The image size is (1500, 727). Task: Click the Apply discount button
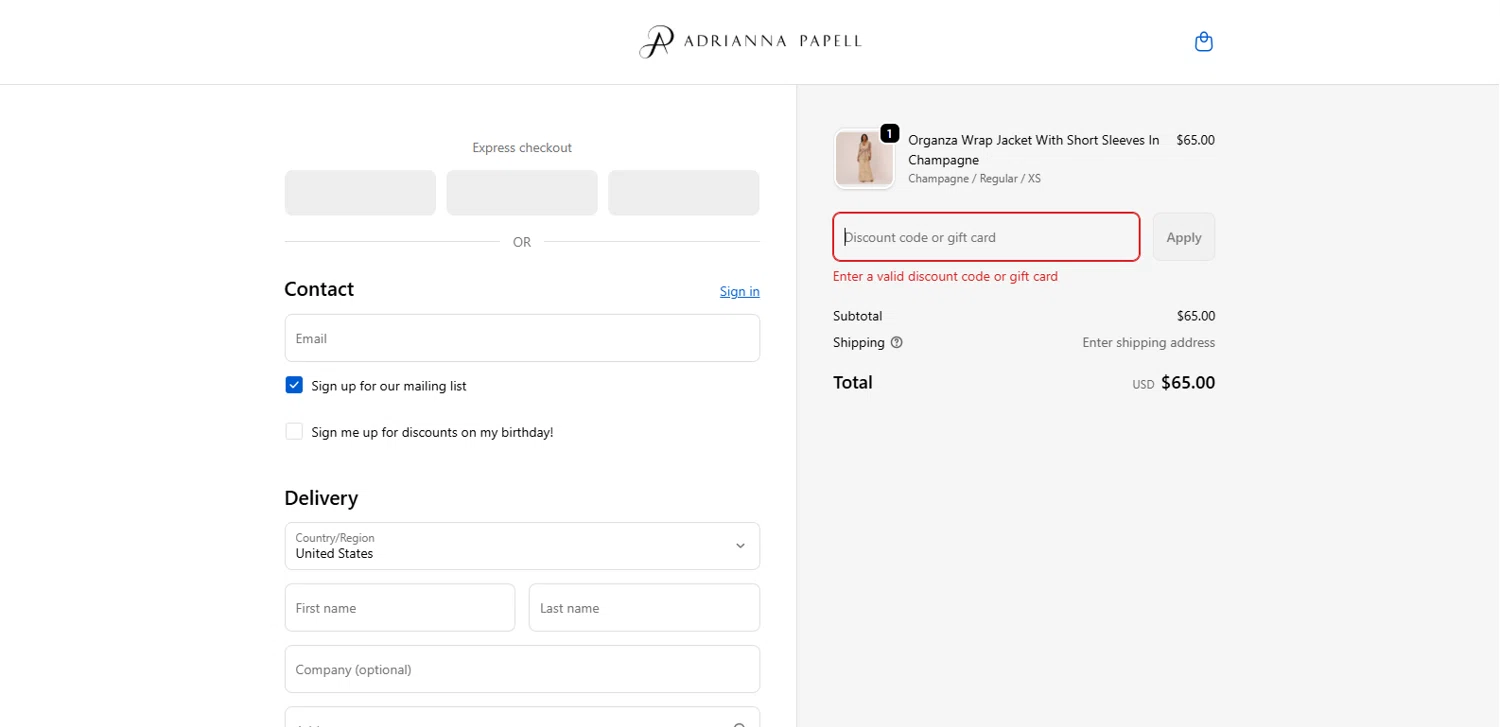(1184, 237)
